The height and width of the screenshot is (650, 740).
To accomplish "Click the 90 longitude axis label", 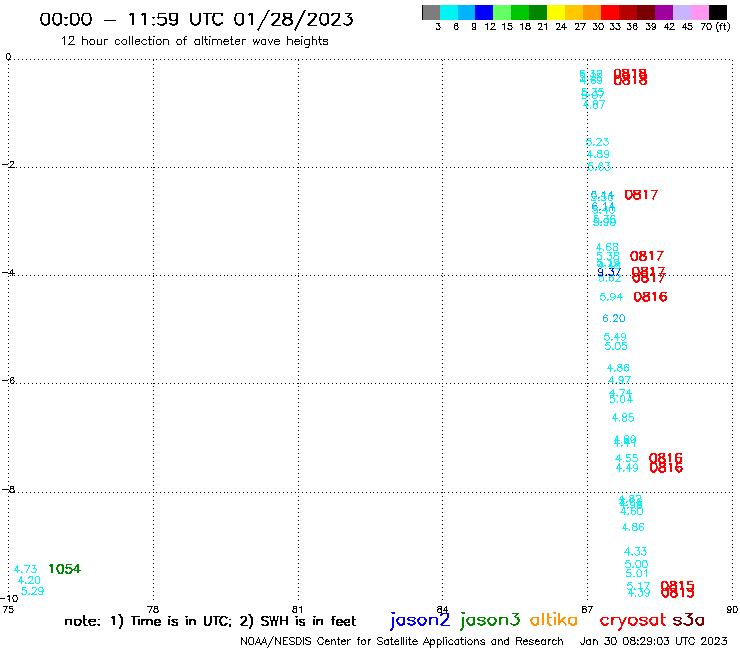I will [732, 609].
